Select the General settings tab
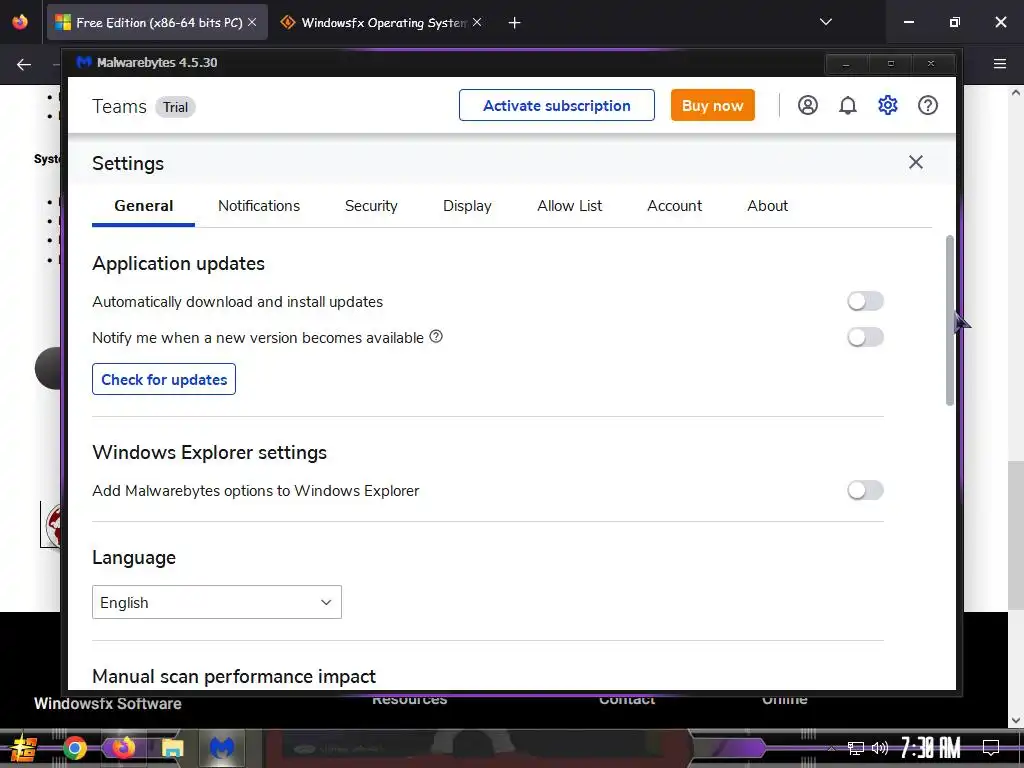This screenshot has height=768, width=1024. pos(144,206)
